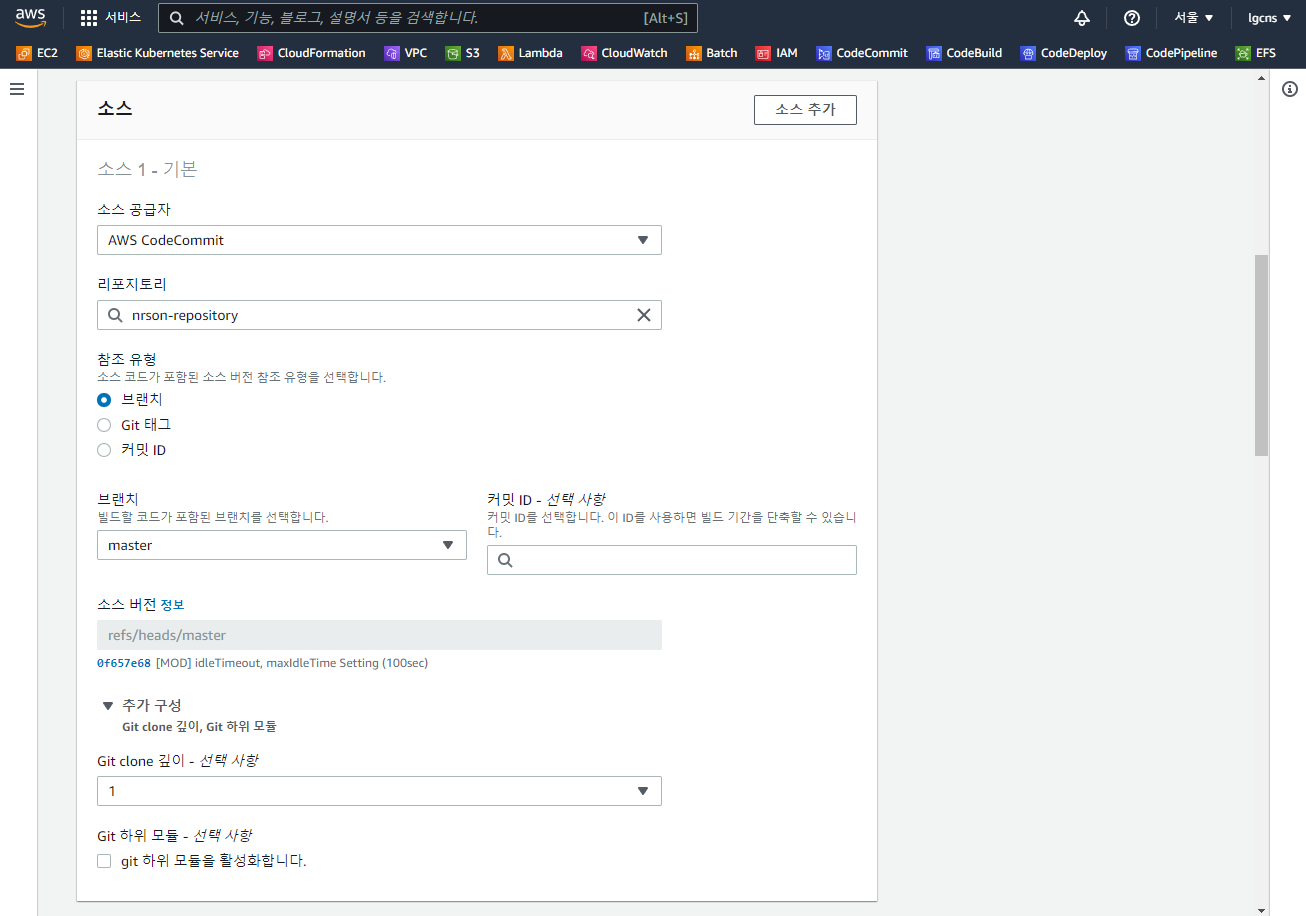
Task: Open the EC2 shortcut in favorites bar
Action: (37, 53)
